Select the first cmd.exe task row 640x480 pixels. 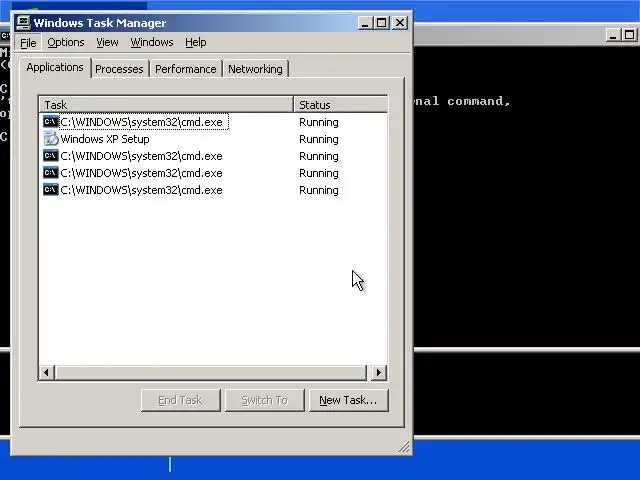click(x=213, y=122)
